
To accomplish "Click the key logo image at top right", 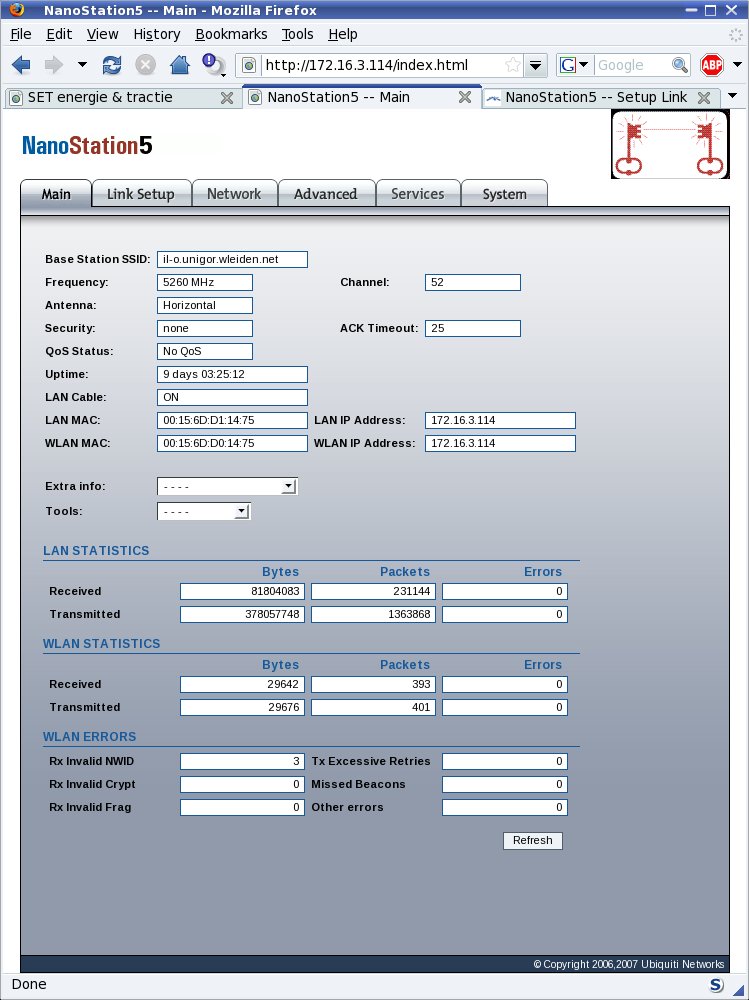I will click(x=670, y=144).
